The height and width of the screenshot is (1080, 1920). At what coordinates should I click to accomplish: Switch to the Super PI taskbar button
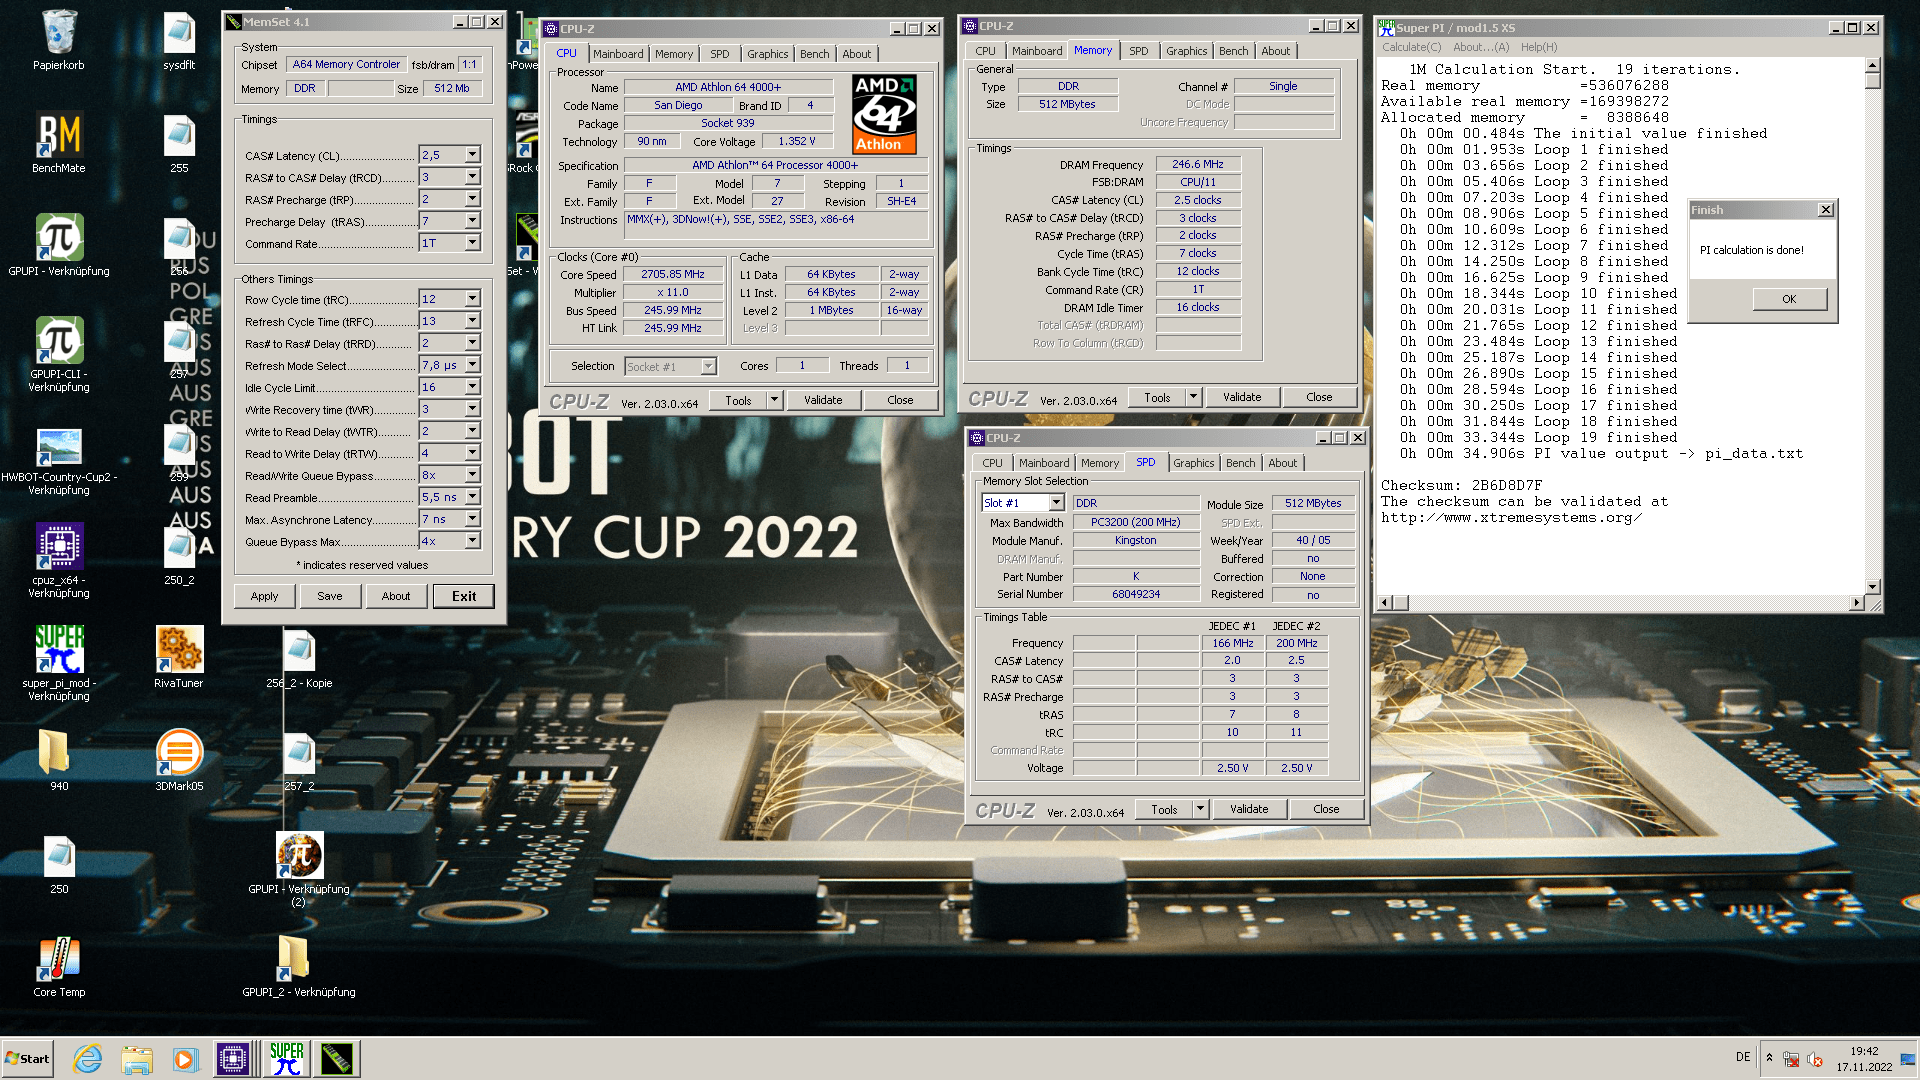287,1059
